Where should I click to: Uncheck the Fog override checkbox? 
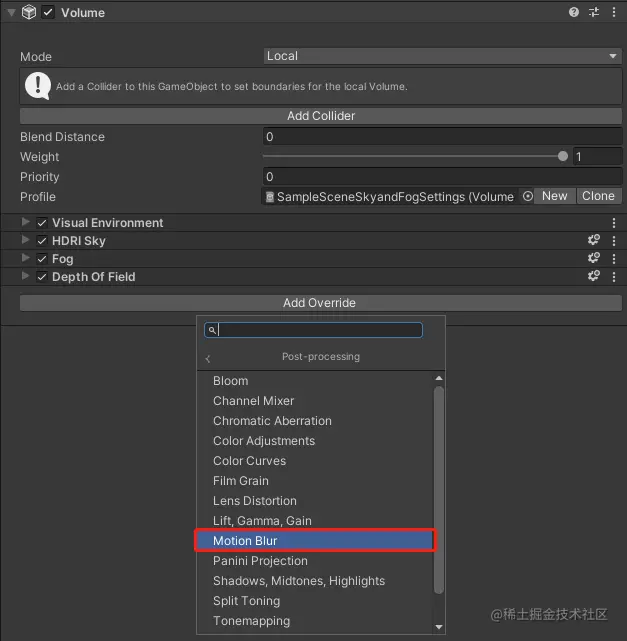point(42,259)
